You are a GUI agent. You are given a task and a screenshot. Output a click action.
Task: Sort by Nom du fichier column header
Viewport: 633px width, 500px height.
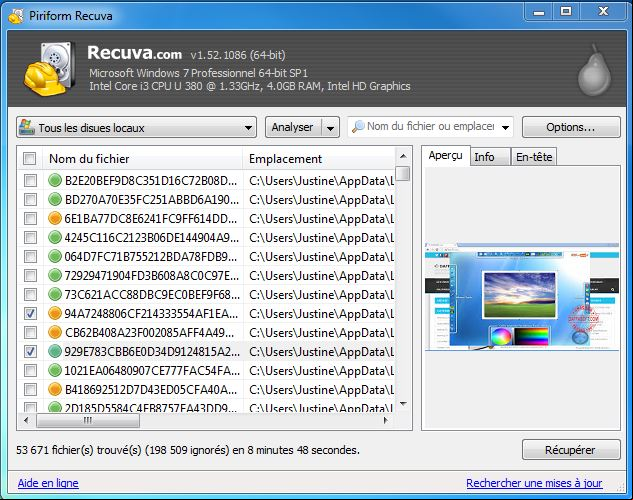click(x=143, y=159)
